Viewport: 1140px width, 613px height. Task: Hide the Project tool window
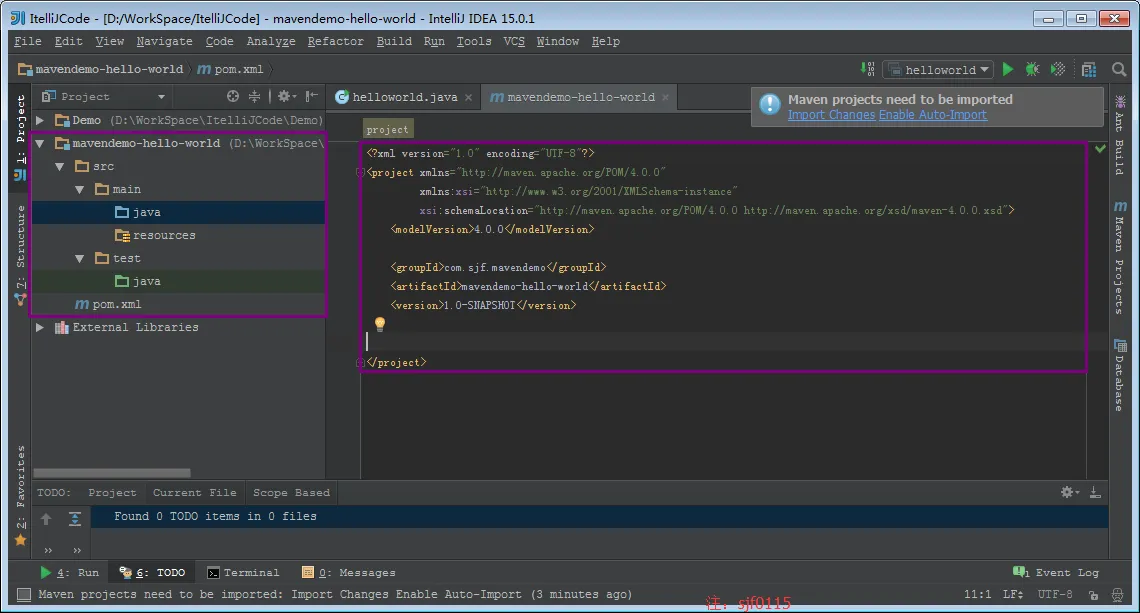(311, 96)
